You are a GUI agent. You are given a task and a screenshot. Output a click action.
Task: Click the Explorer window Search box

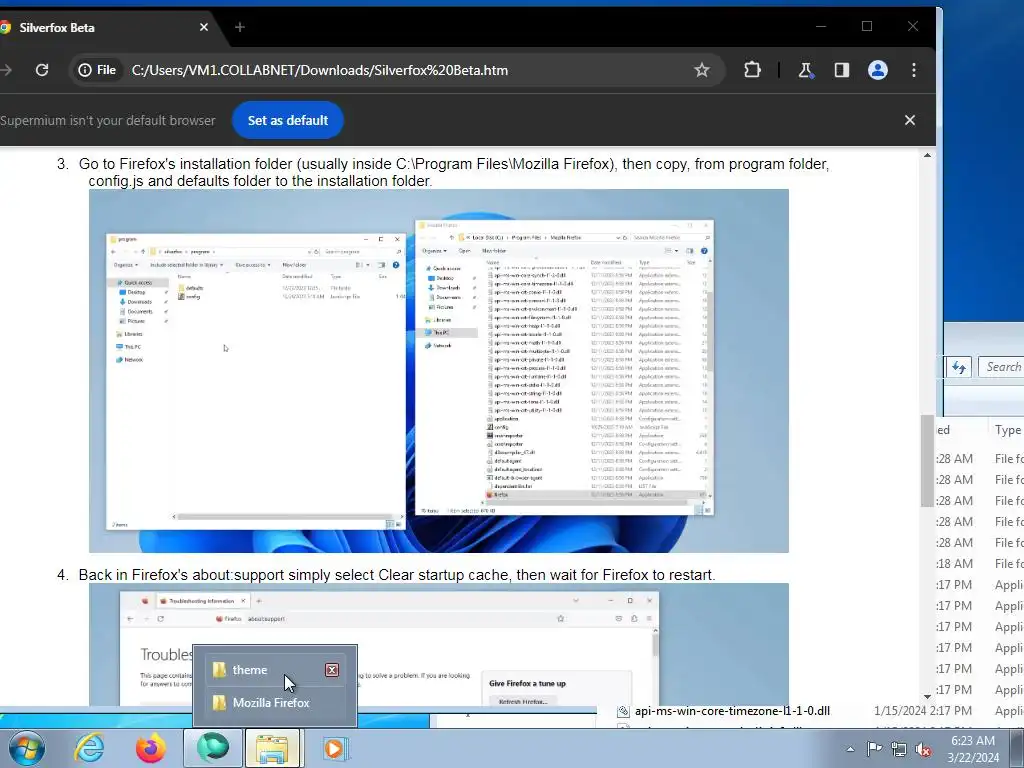(x=1001, y=367)
